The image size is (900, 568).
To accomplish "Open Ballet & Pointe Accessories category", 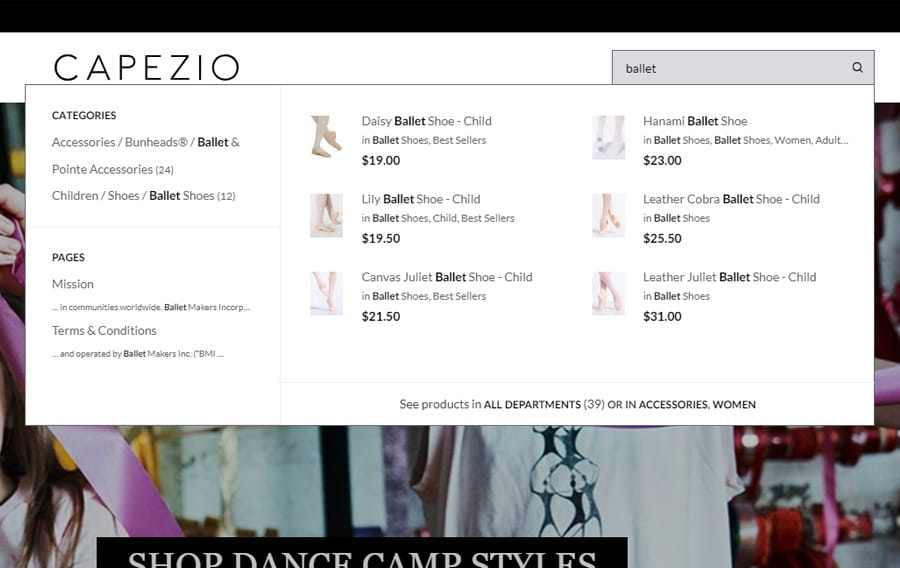I will coord(146,155).
